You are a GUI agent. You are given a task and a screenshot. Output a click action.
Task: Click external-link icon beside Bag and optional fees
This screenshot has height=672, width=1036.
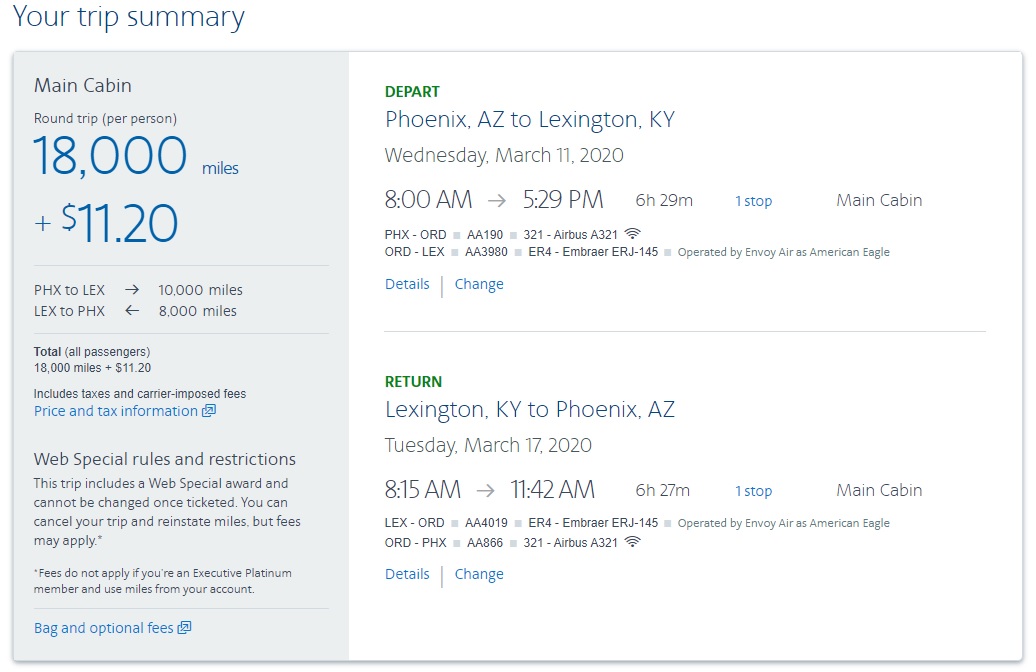pos(184,628)
